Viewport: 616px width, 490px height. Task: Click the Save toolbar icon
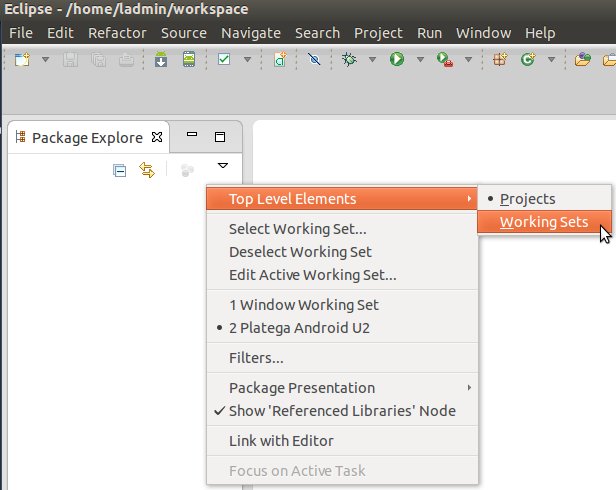pyautogui.click(x=70, y=60)
